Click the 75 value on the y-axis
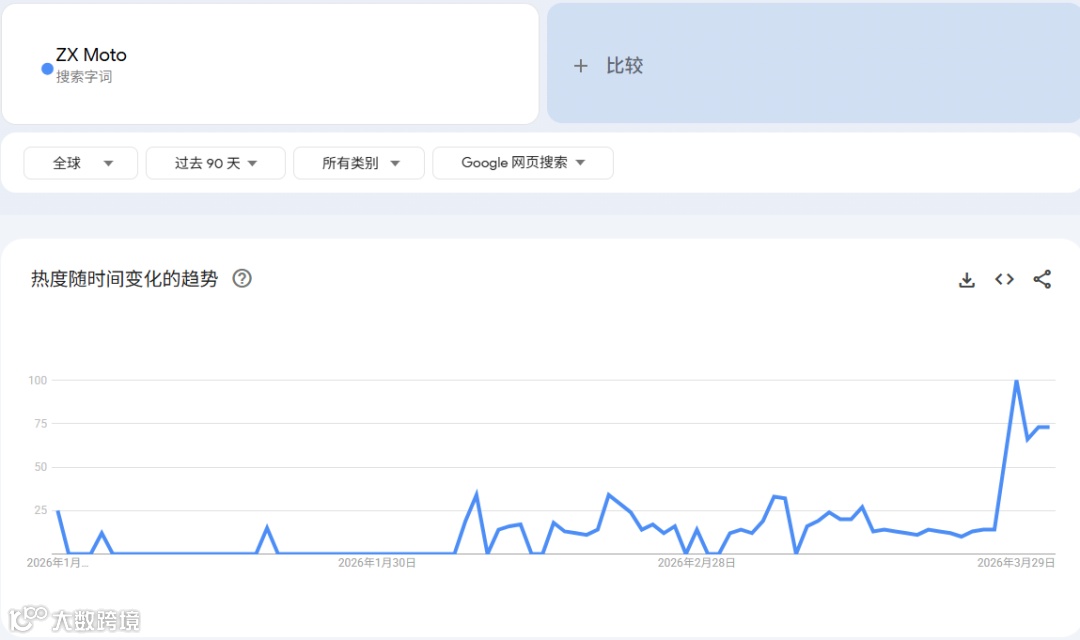 click(41, 424)
